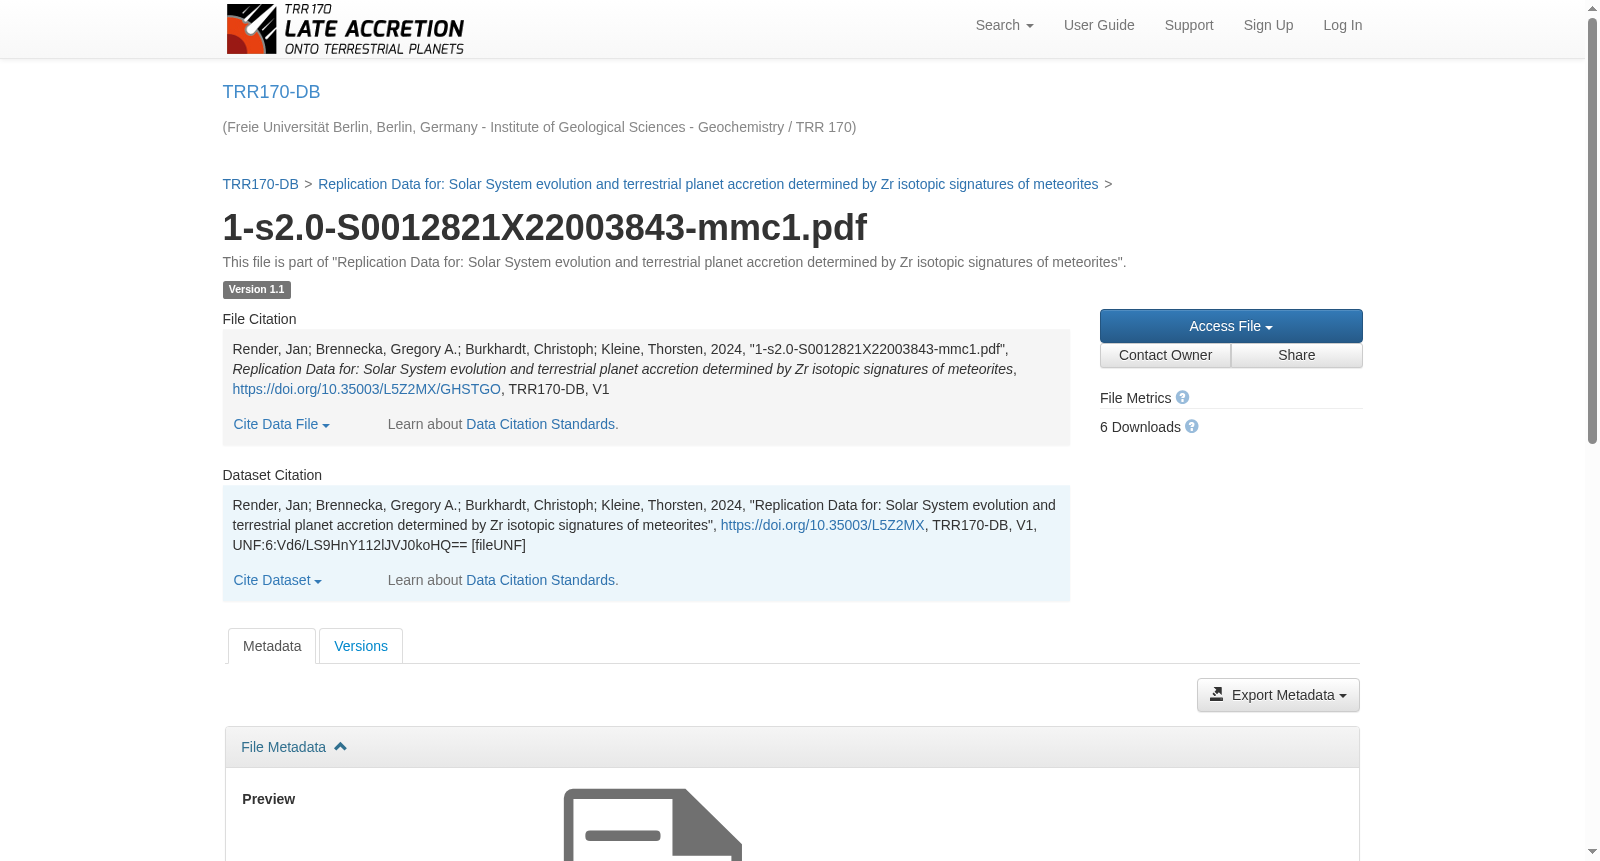Open the Cite Data File dropdown
This screenshot has width=1600, height=861.
pyautogui.click(x=281, y=424)
